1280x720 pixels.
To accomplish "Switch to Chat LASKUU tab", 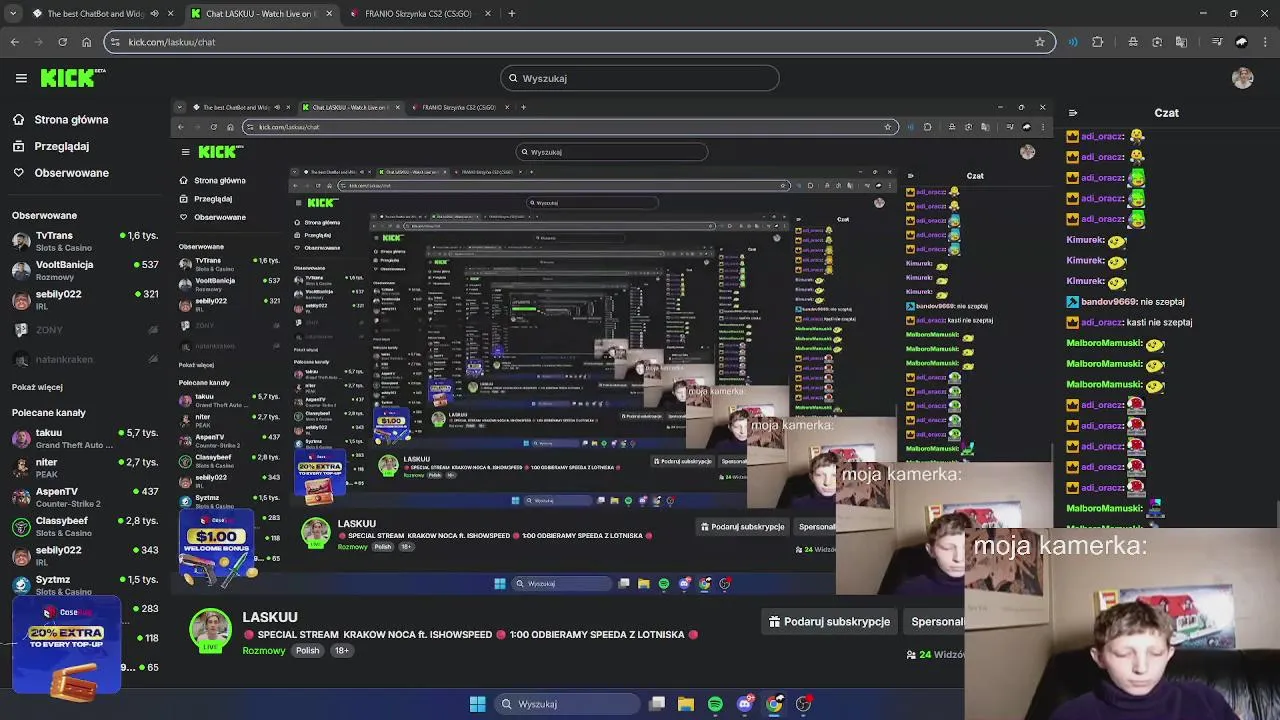I will [260, 14].
